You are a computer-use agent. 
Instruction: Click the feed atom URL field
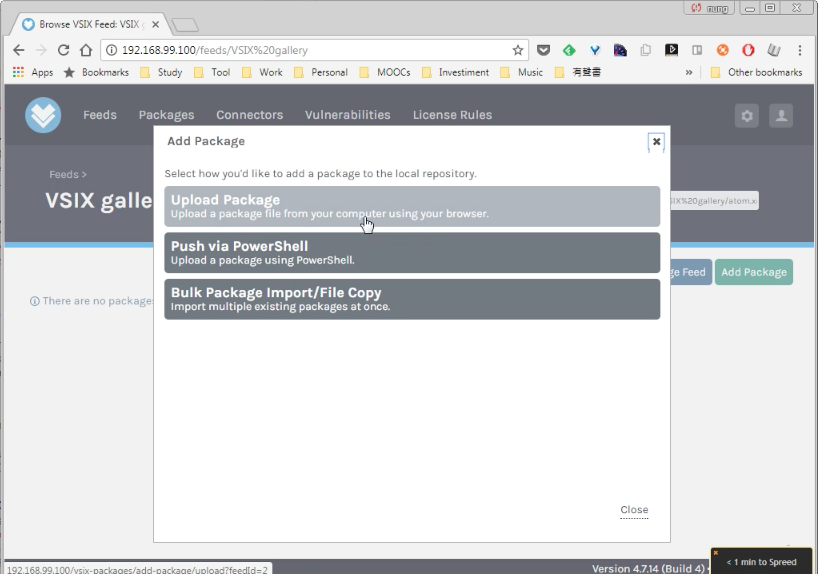coord(714,201)
